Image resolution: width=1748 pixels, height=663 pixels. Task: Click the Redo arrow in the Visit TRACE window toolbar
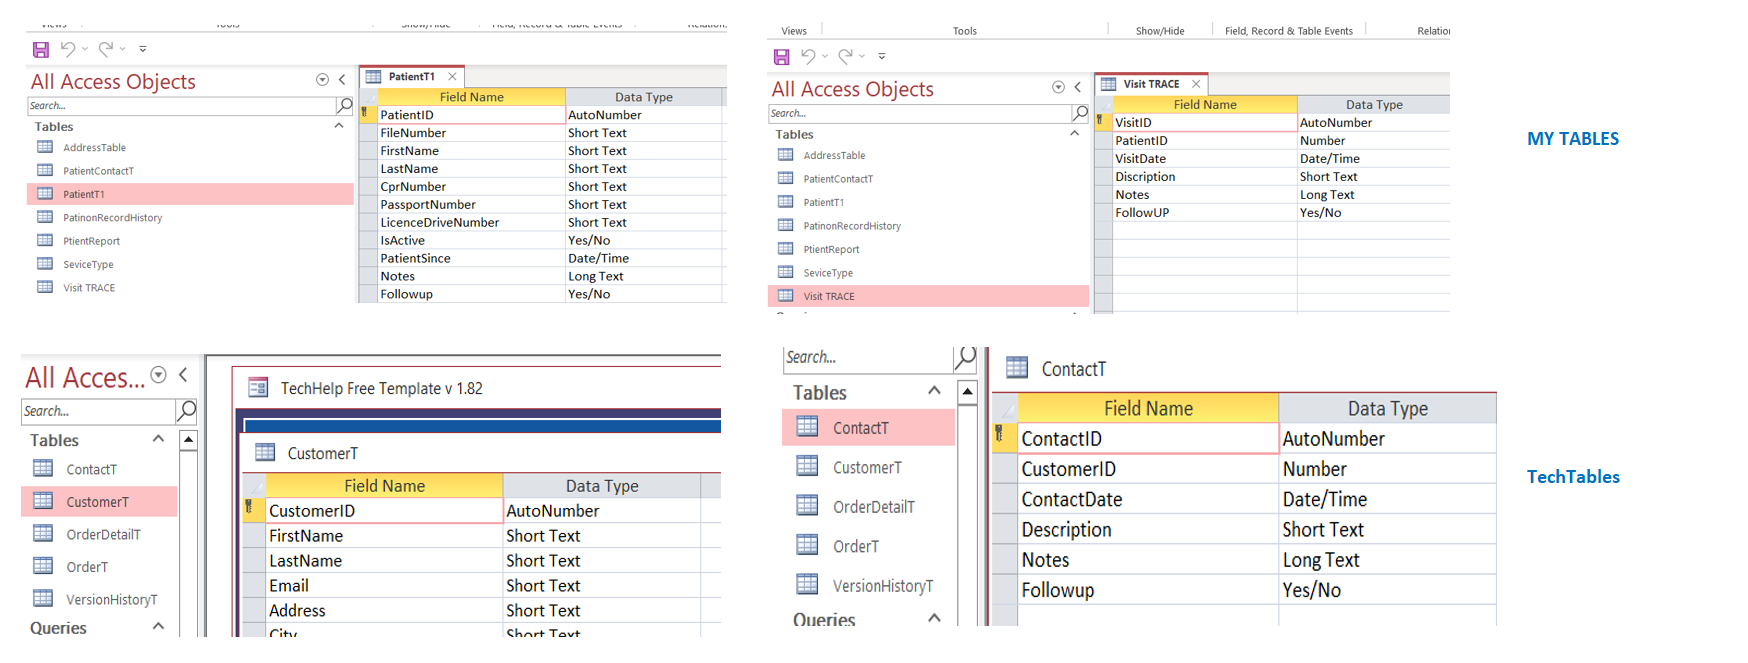pos(846,56)
